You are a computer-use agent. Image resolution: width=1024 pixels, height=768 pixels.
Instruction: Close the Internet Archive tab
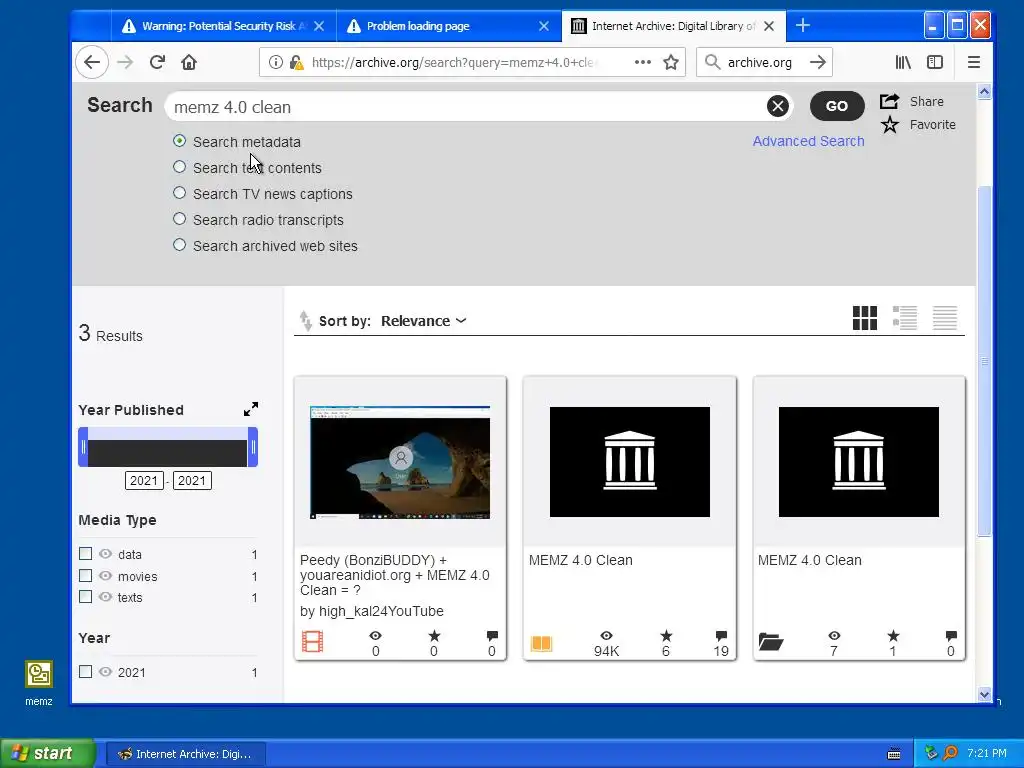tap(769, 25)
